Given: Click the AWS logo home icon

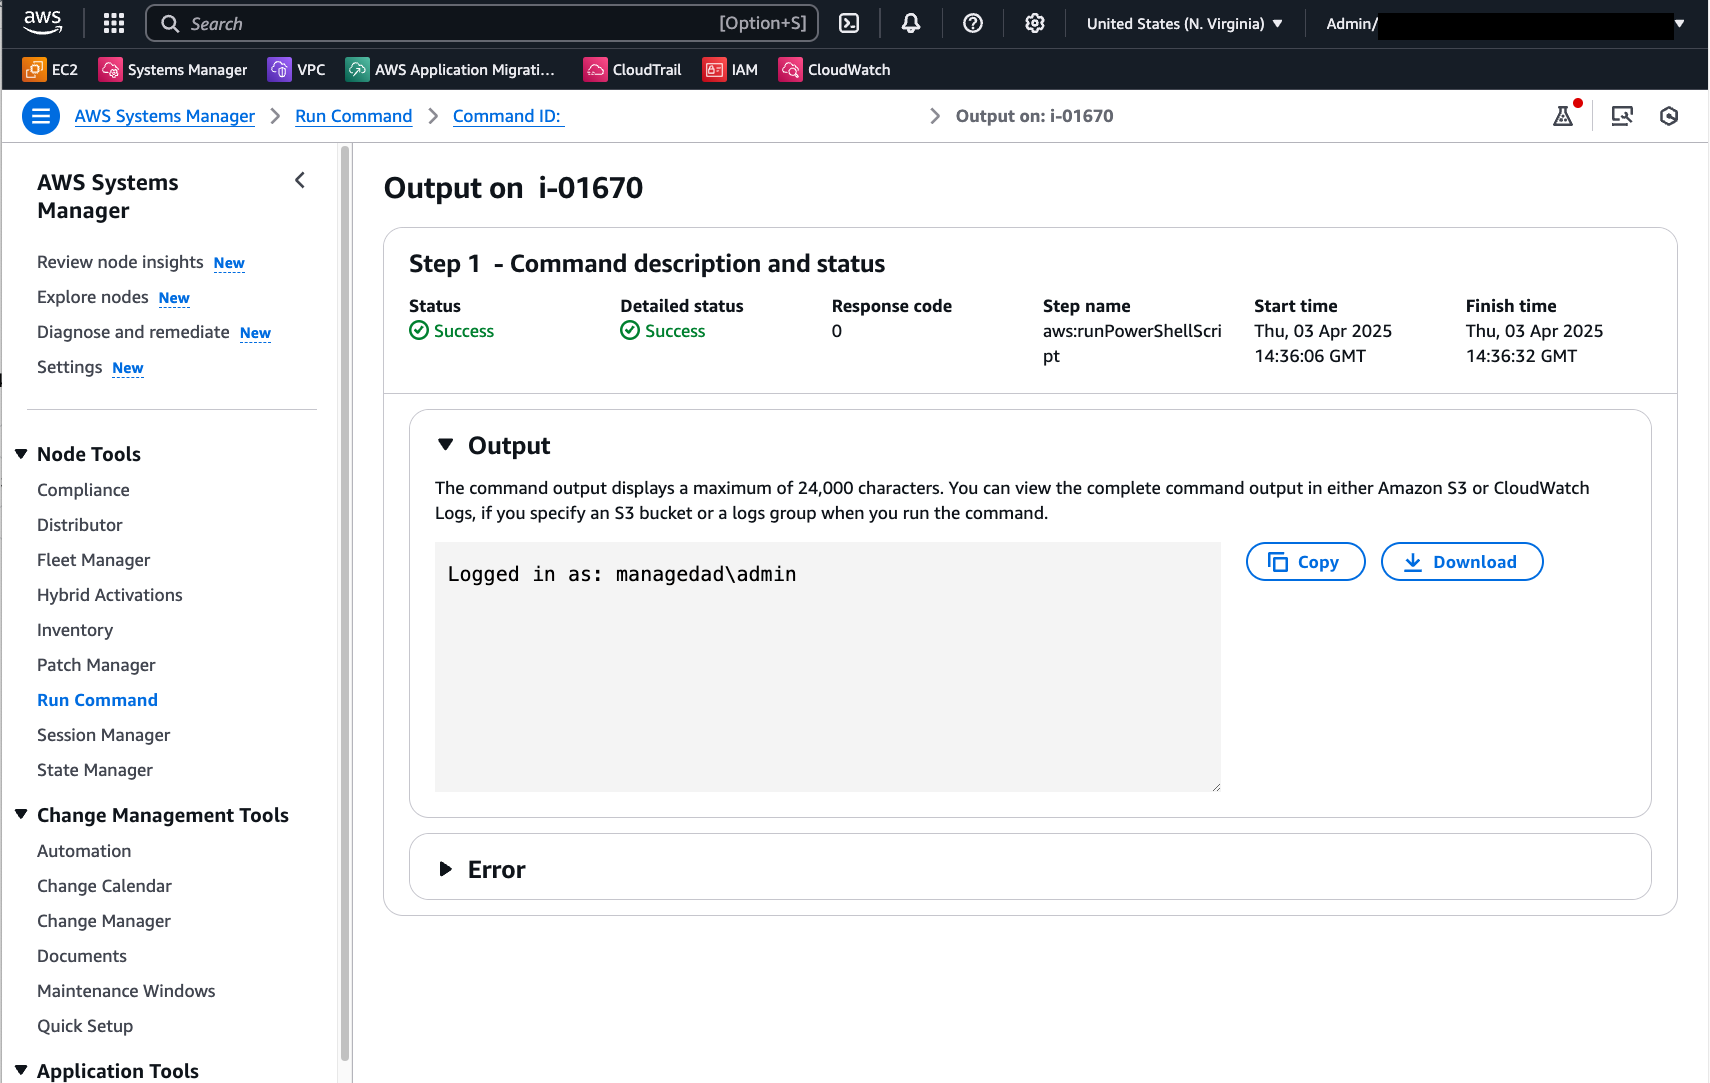Looking at the screenshot, I should pyautogui.click(x=43, y=23).
